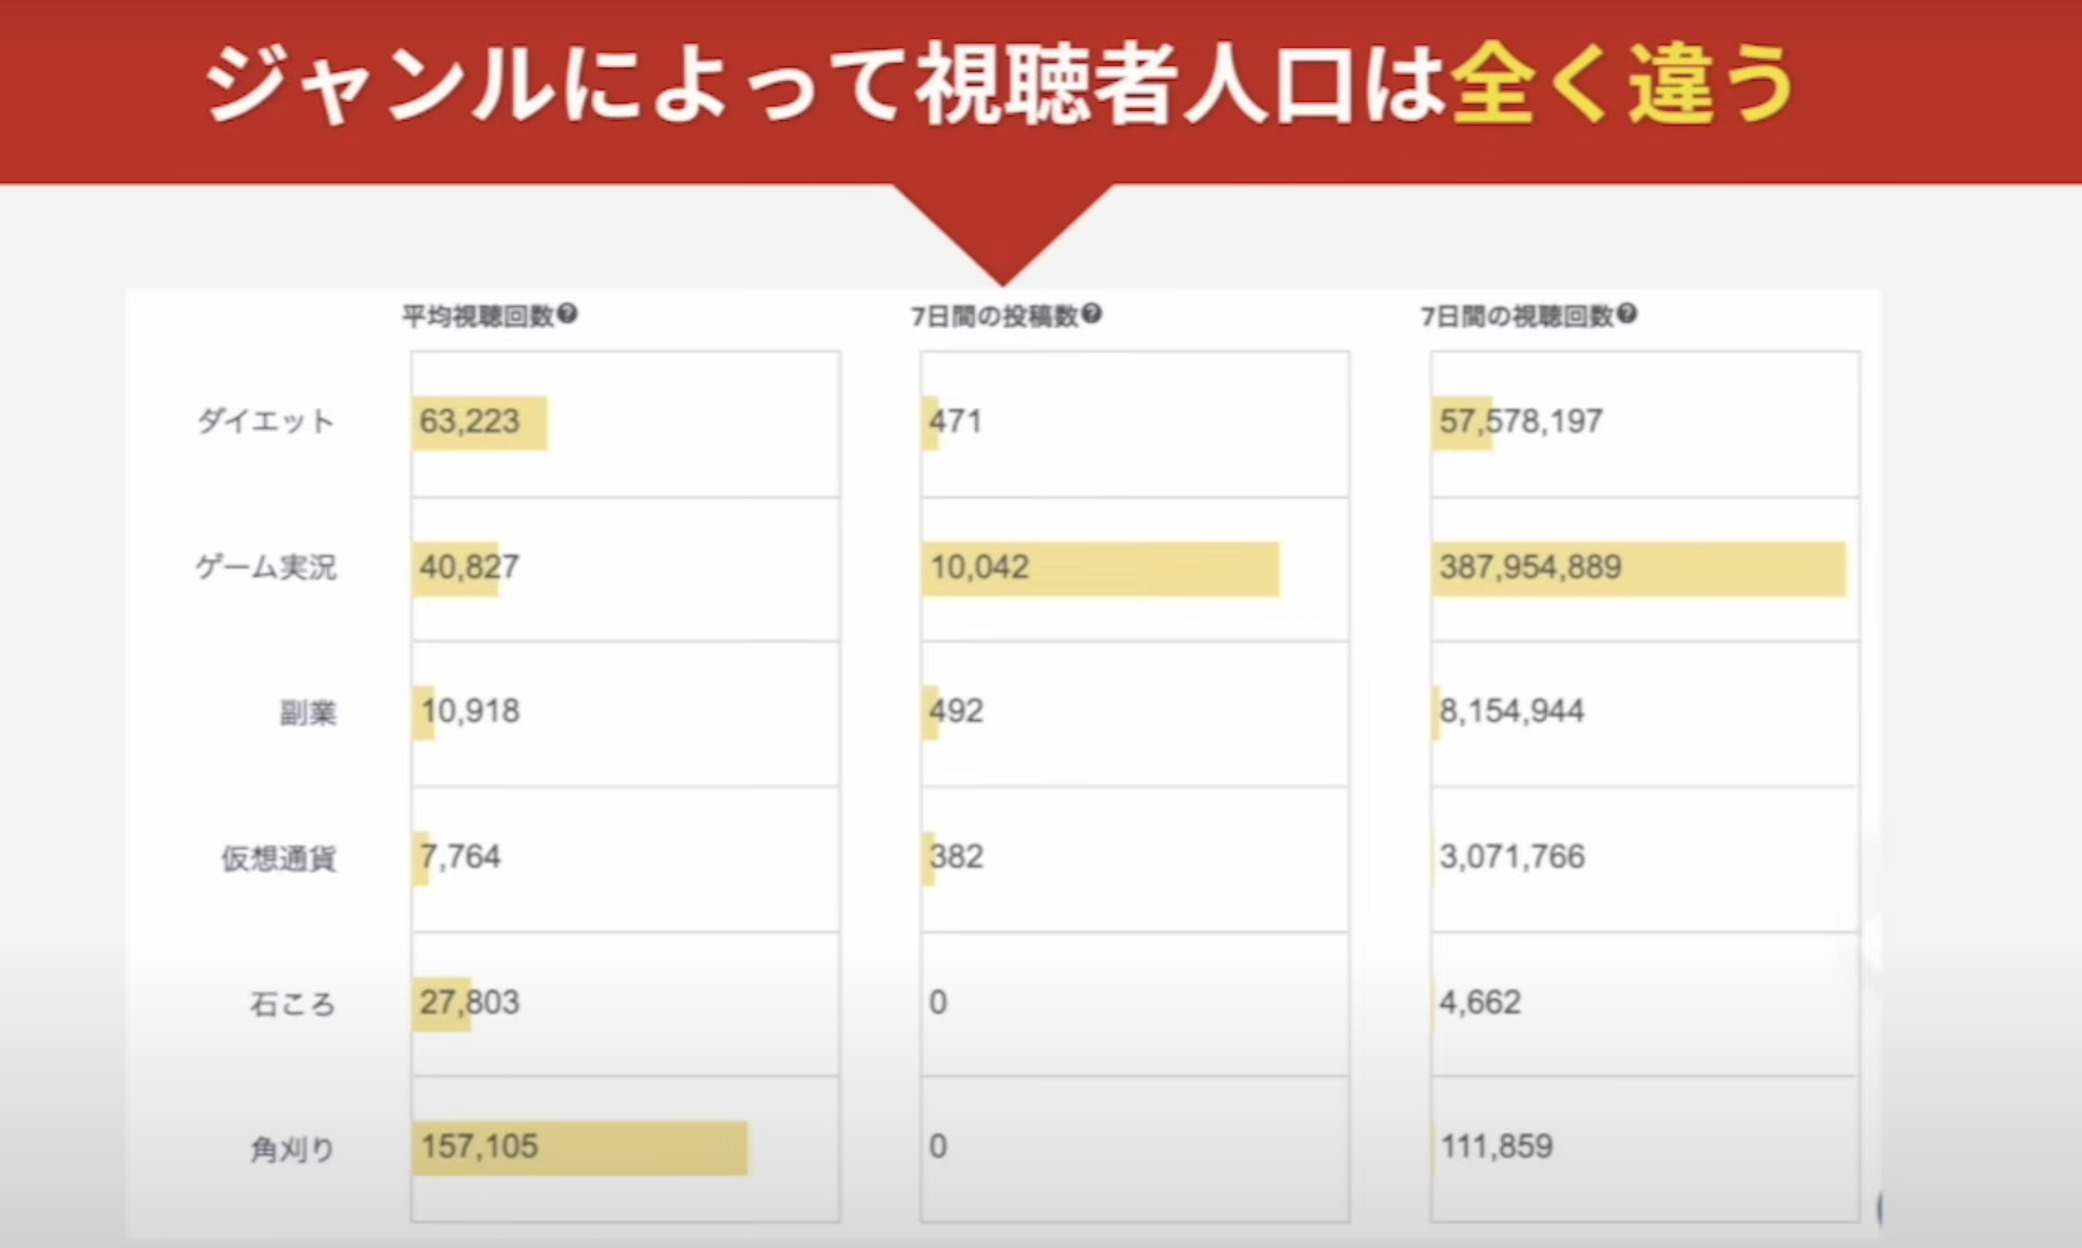Select the 平均視聴回数 column header

click(x=478, y=316)
